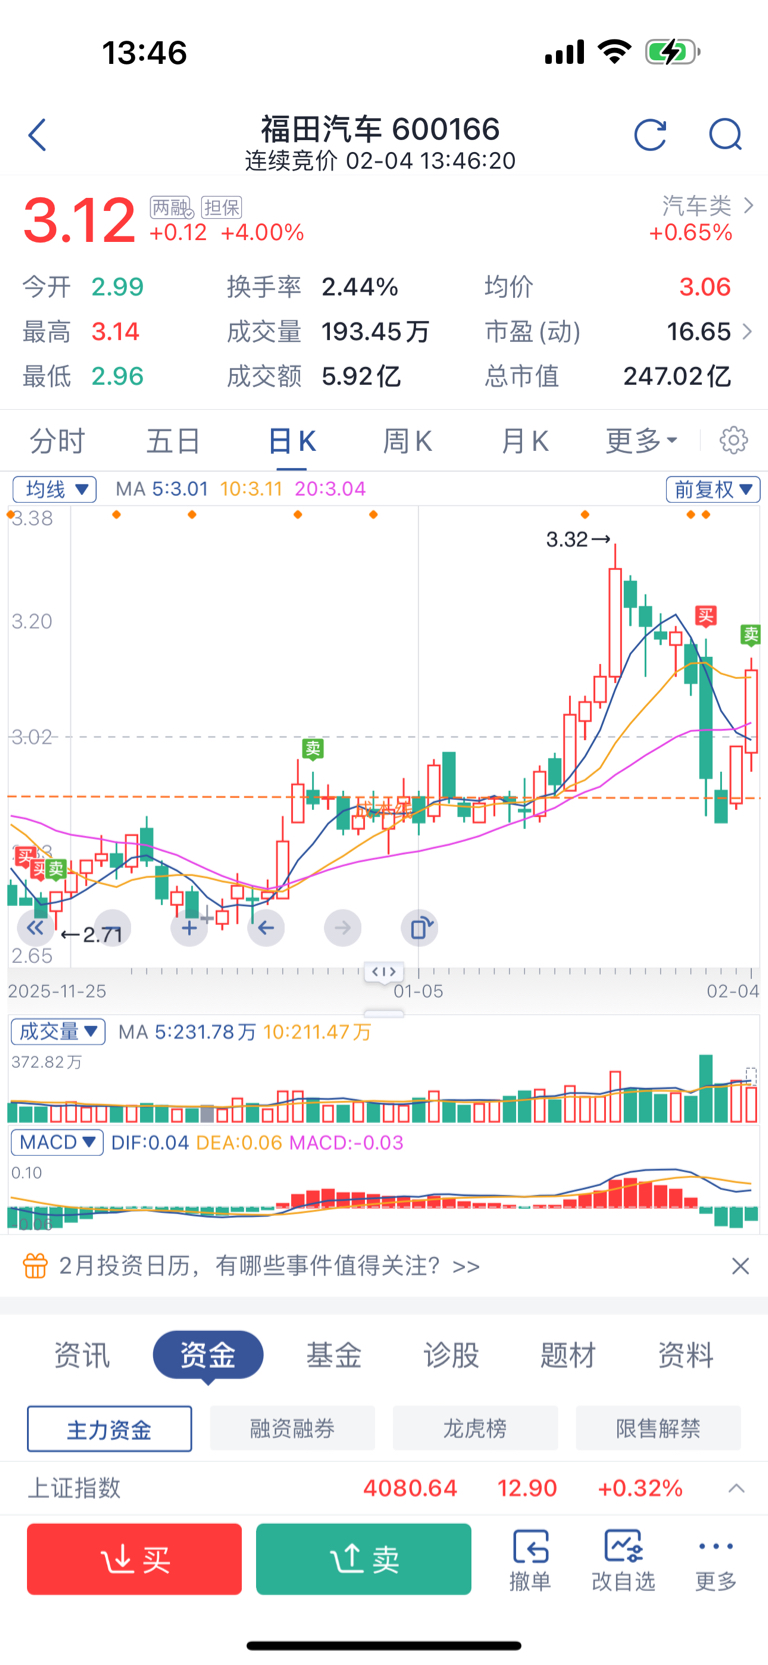This screenshot has width=768, height=1665.
Task: Refresh the stock quote
Action: click(650, 134)
